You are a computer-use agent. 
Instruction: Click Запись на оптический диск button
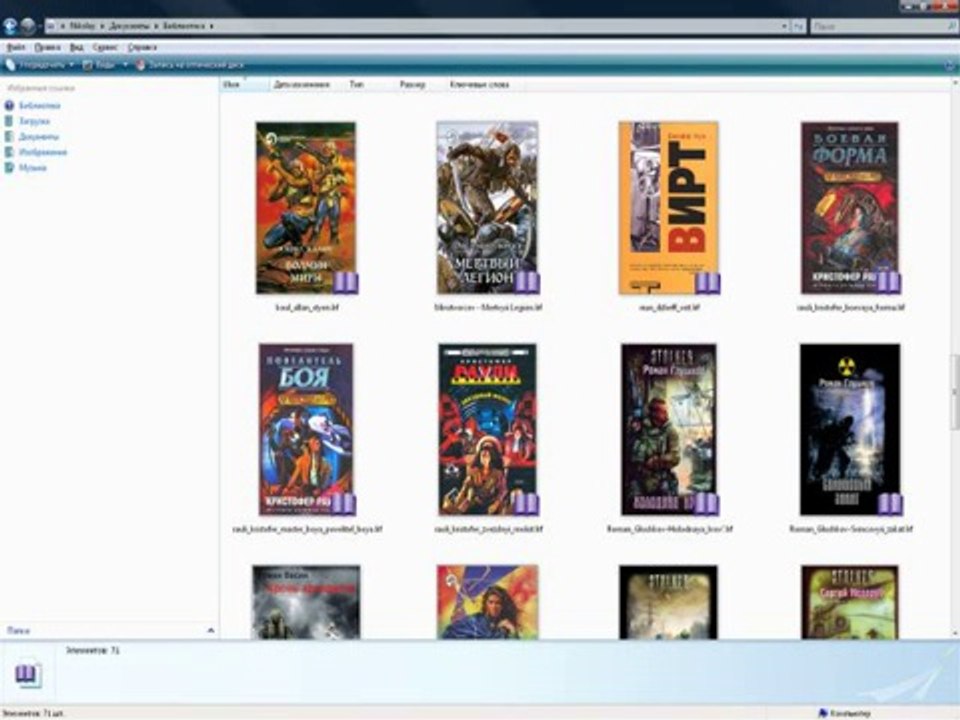pos(190,65)
